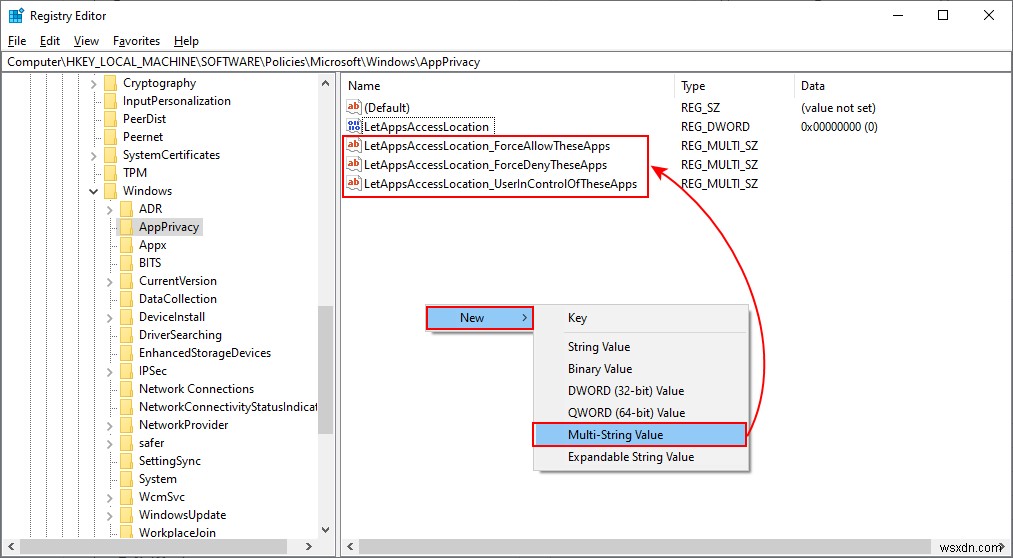Expand the WcmSvc key
This screenshot has height=558, width=1013.
pos(110,497)
